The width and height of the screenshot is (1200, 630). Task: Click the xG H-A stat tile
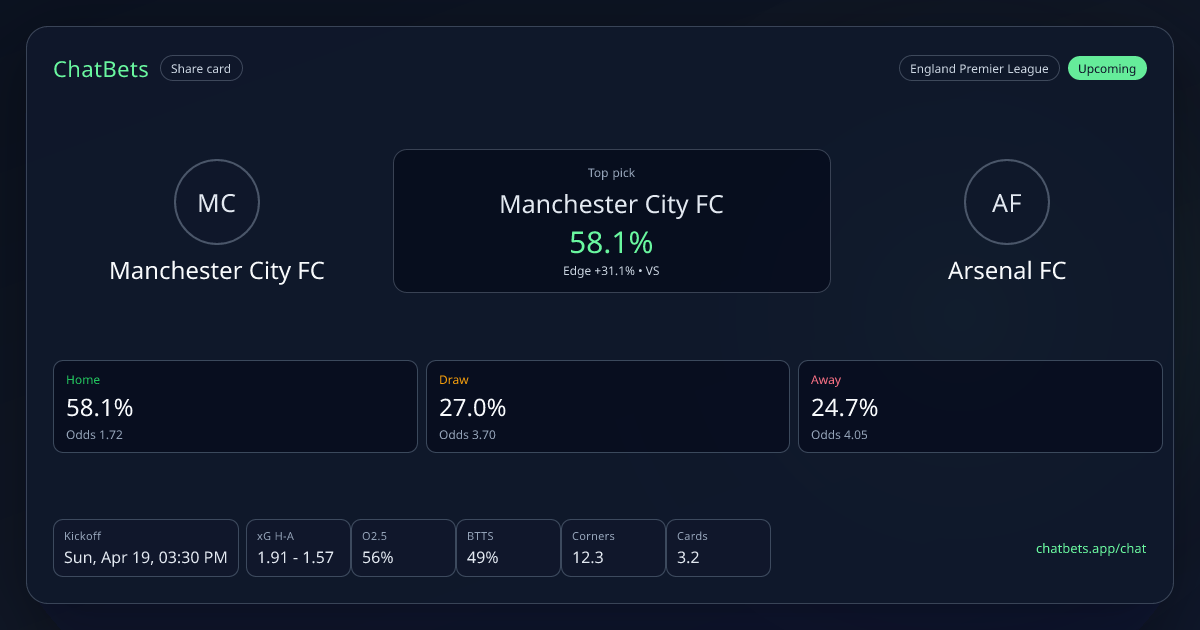pyautogui.click(x=298, y=548)
